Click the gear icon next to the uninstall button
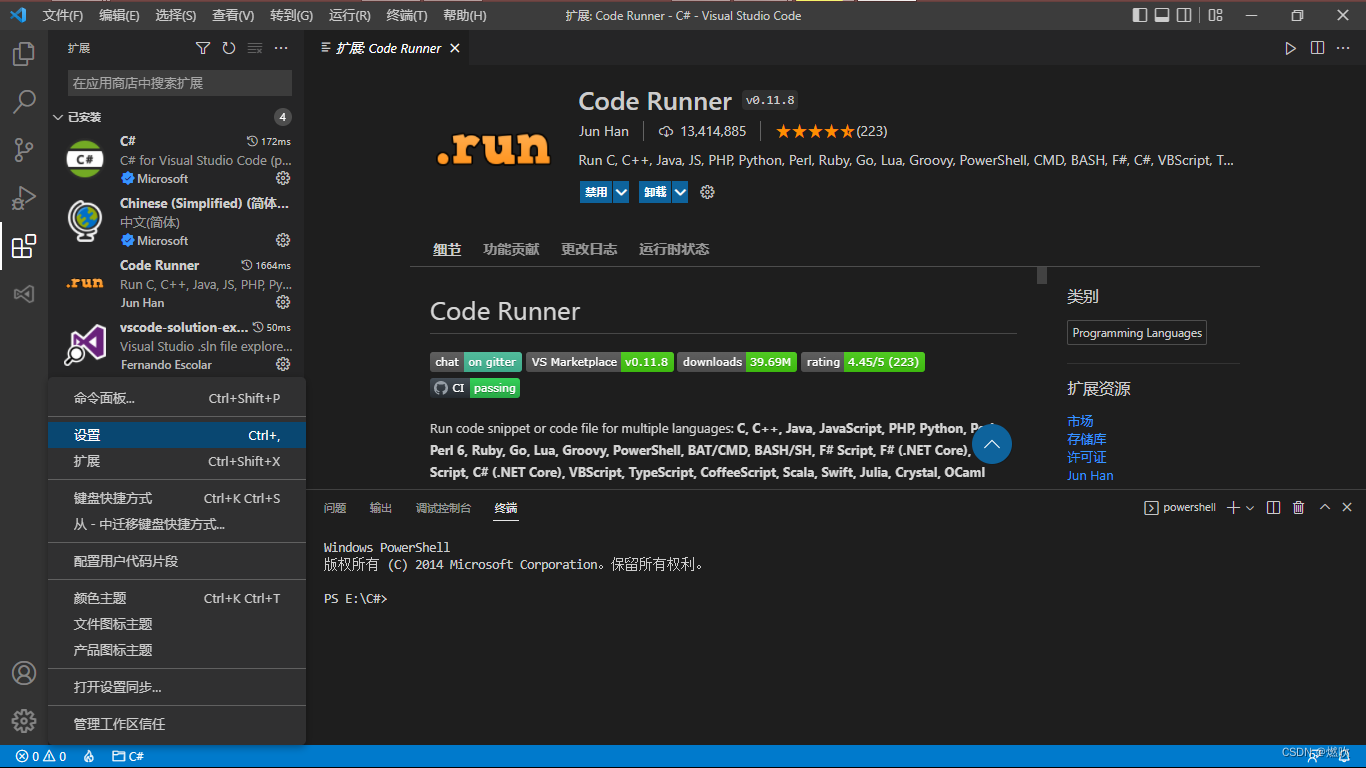The width and height of the screenshot is (1366, 768). [708, 192]
